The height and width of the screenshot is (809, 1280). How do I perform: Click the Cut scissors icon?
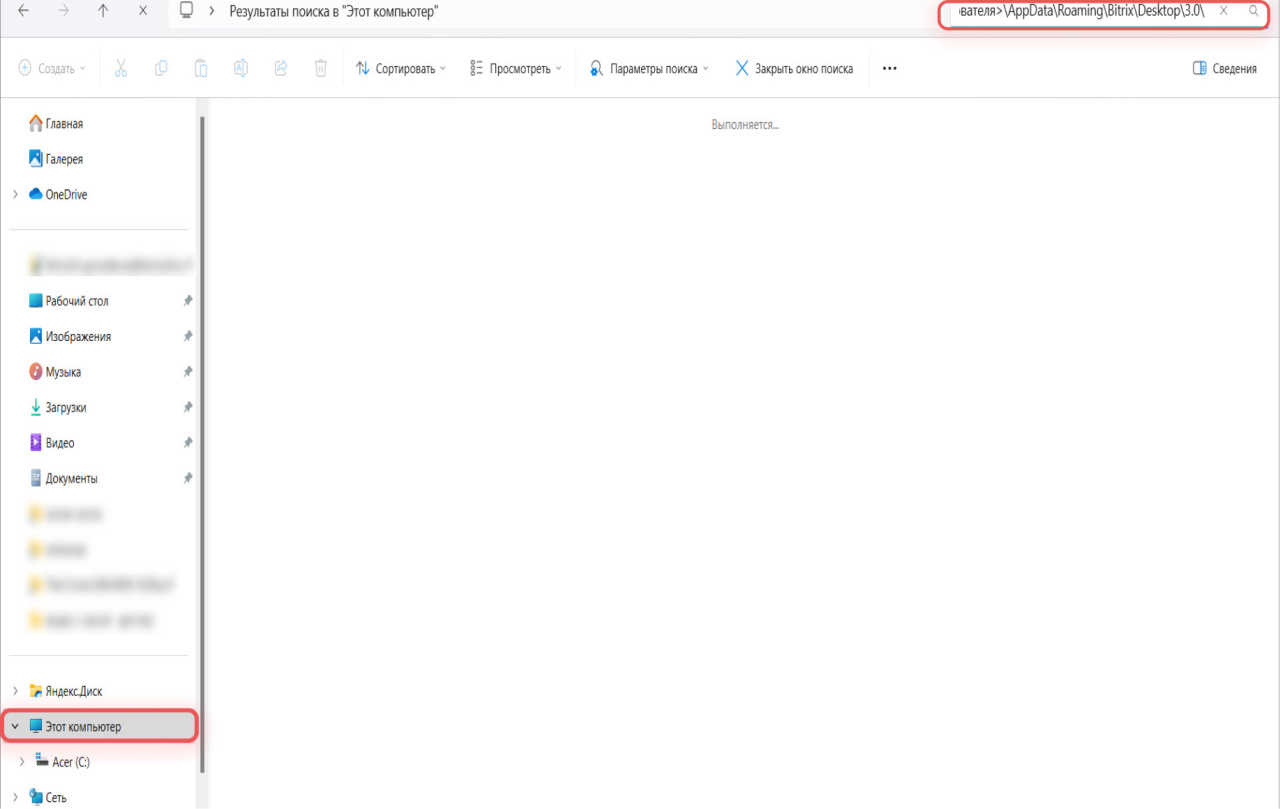[x=121, y=68]
